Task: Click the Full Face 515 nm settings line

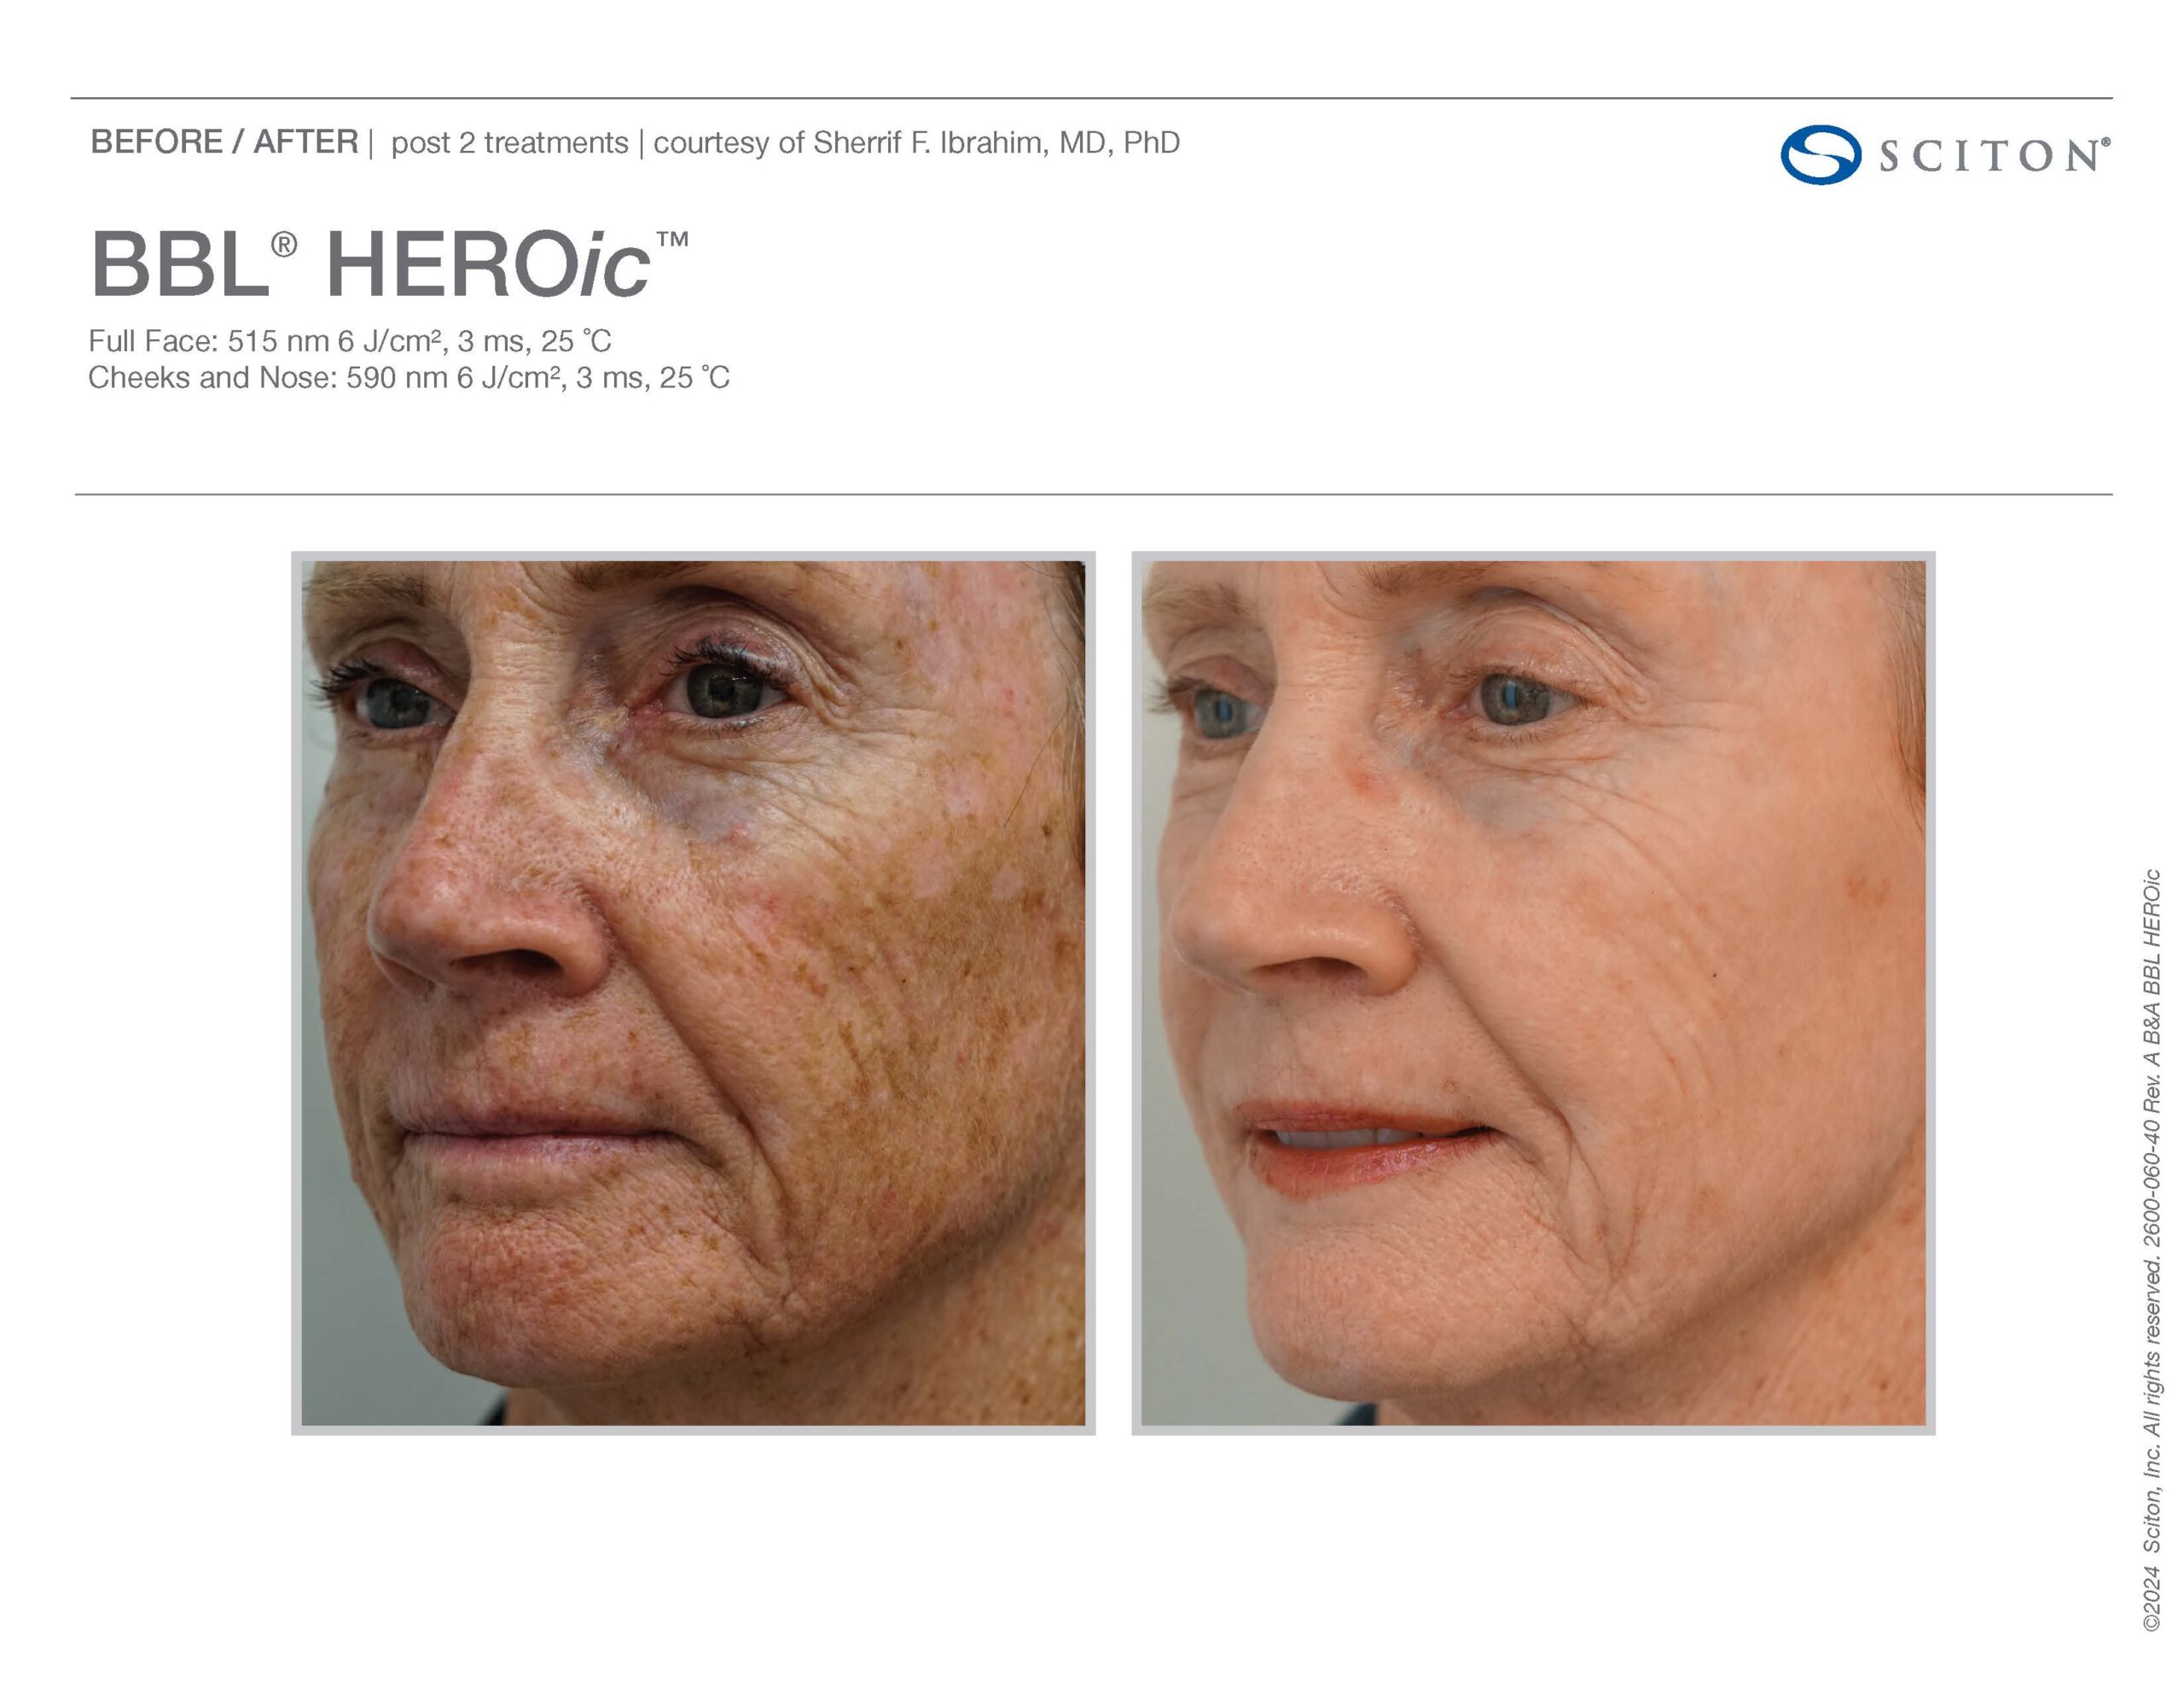Action: pyautogui.click(x=349, y=341)
